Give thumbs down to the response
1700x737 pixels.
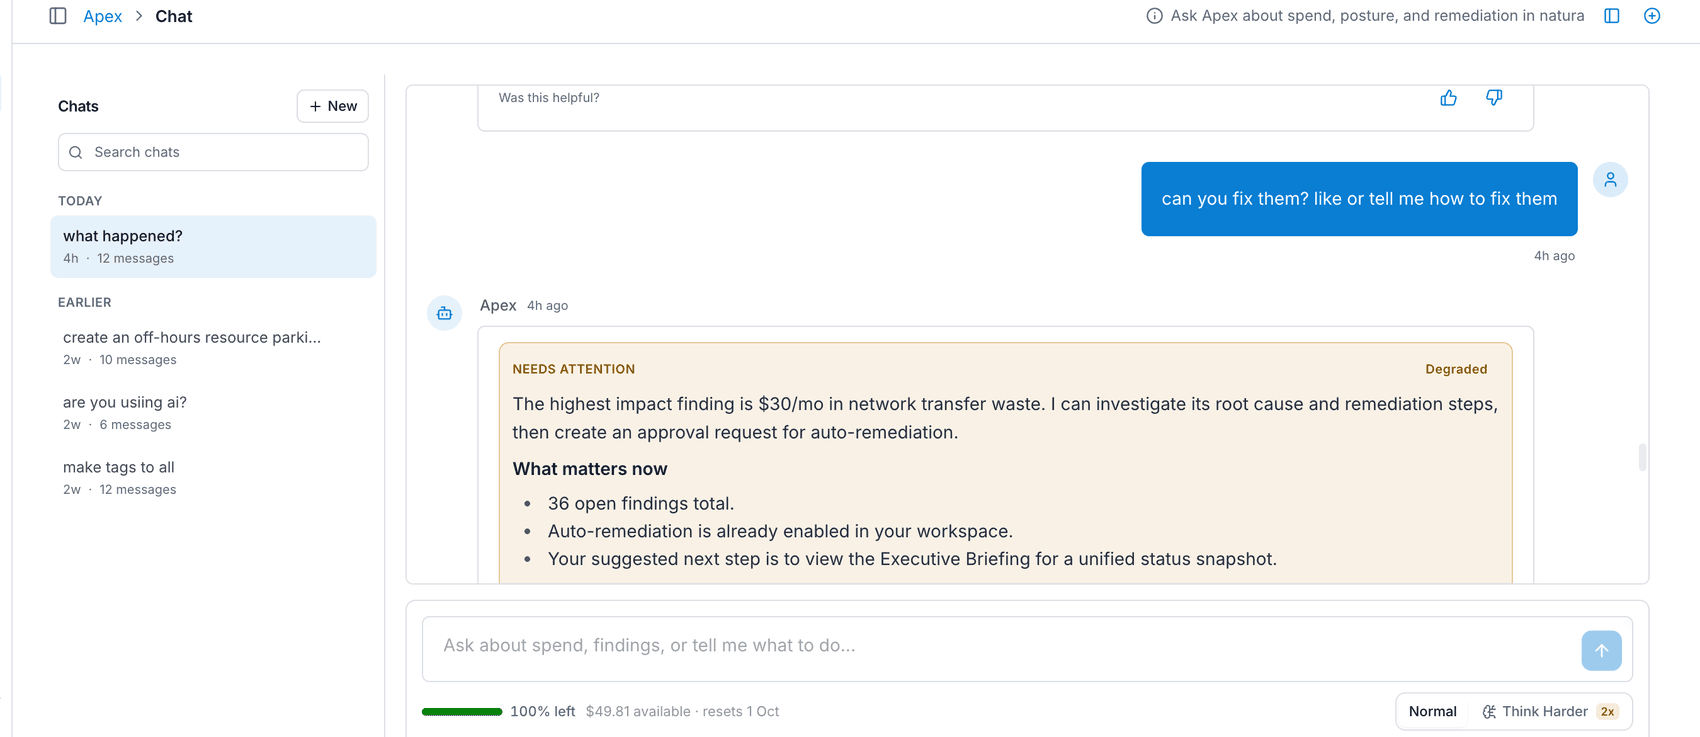(1494, 98)
